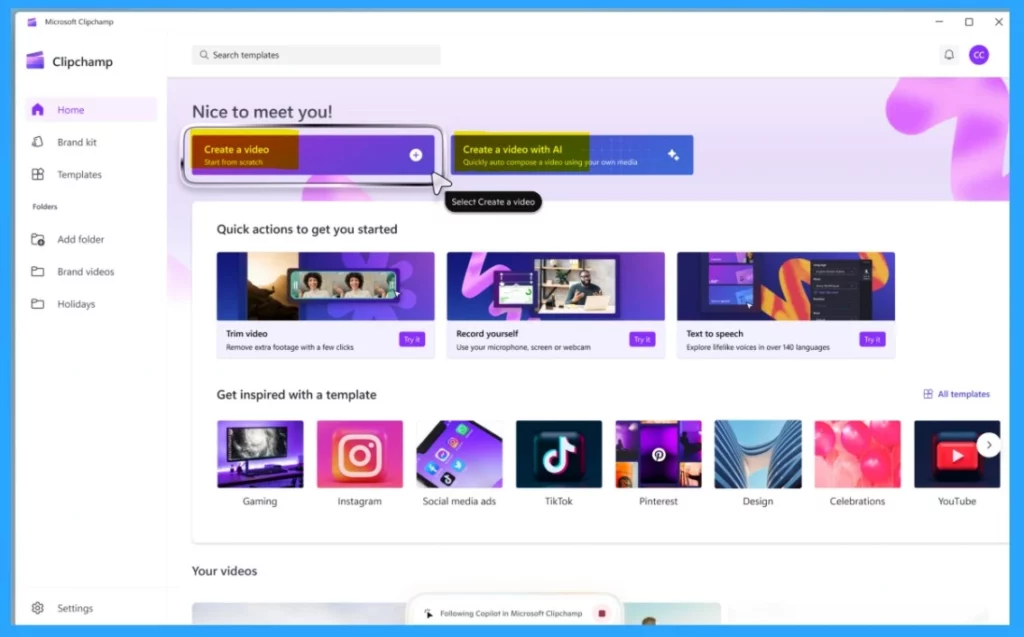Click the sparkle icon on Create with AI
This screenshot has height=637, width=1024.
coord(673,155)
